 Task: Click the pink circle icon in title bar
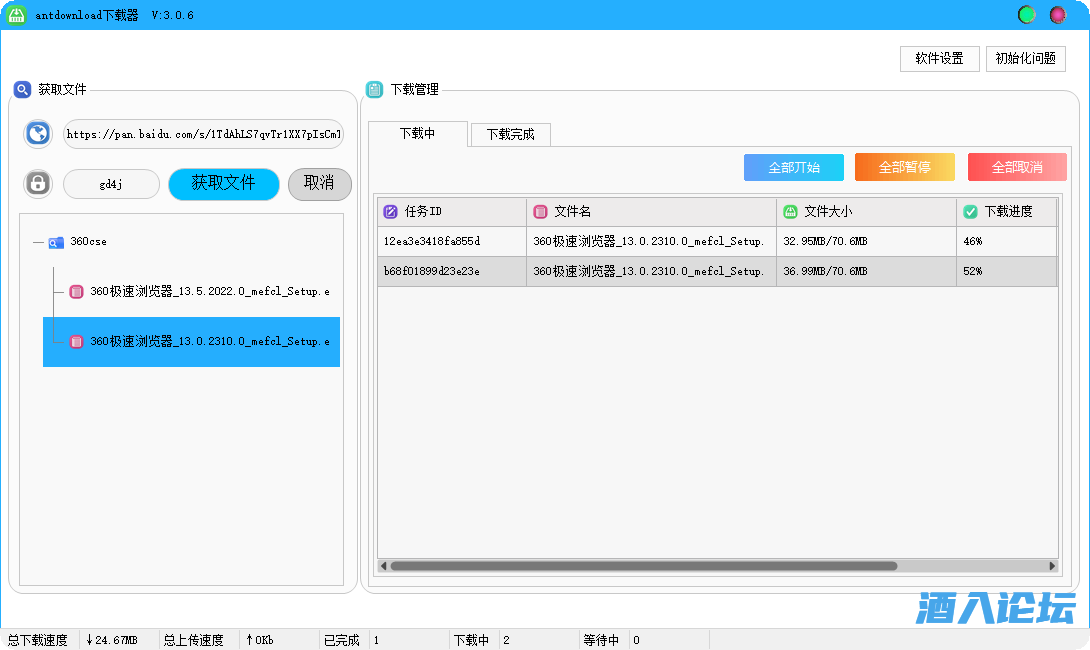(1057, 15)
